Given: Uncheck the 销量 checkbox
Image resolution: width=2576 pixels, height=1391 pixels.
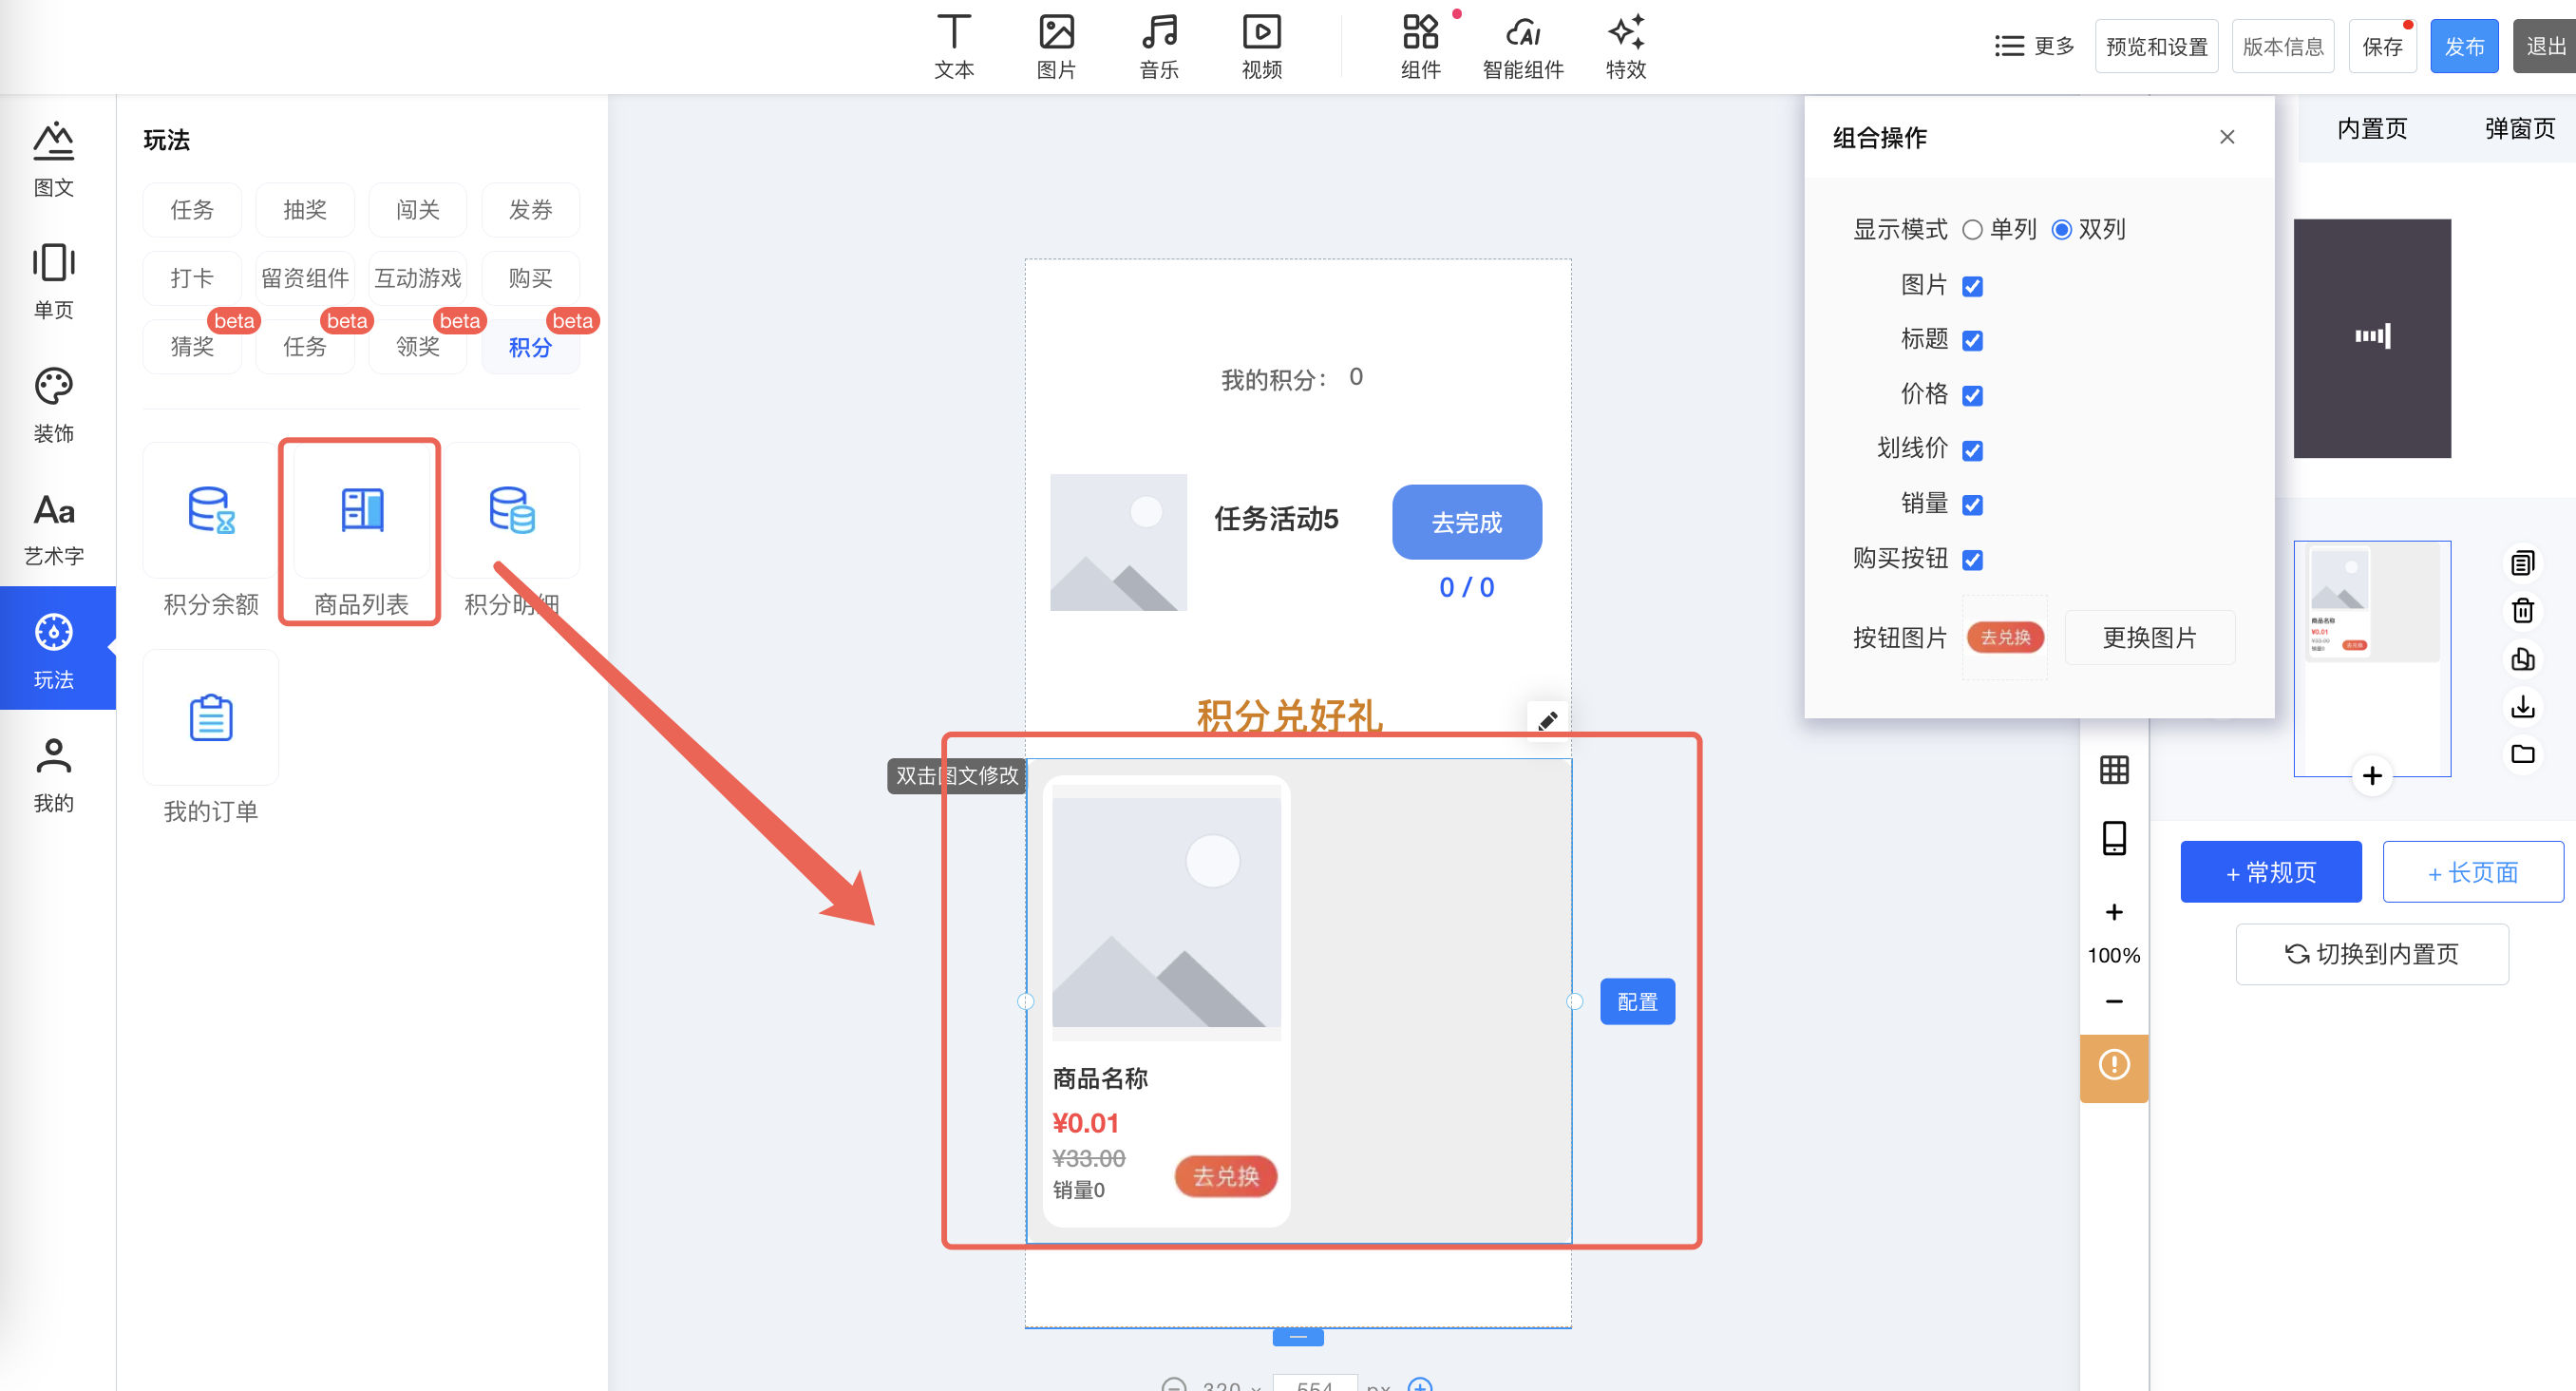Looking at the screenshot, I should (1972, 505).
